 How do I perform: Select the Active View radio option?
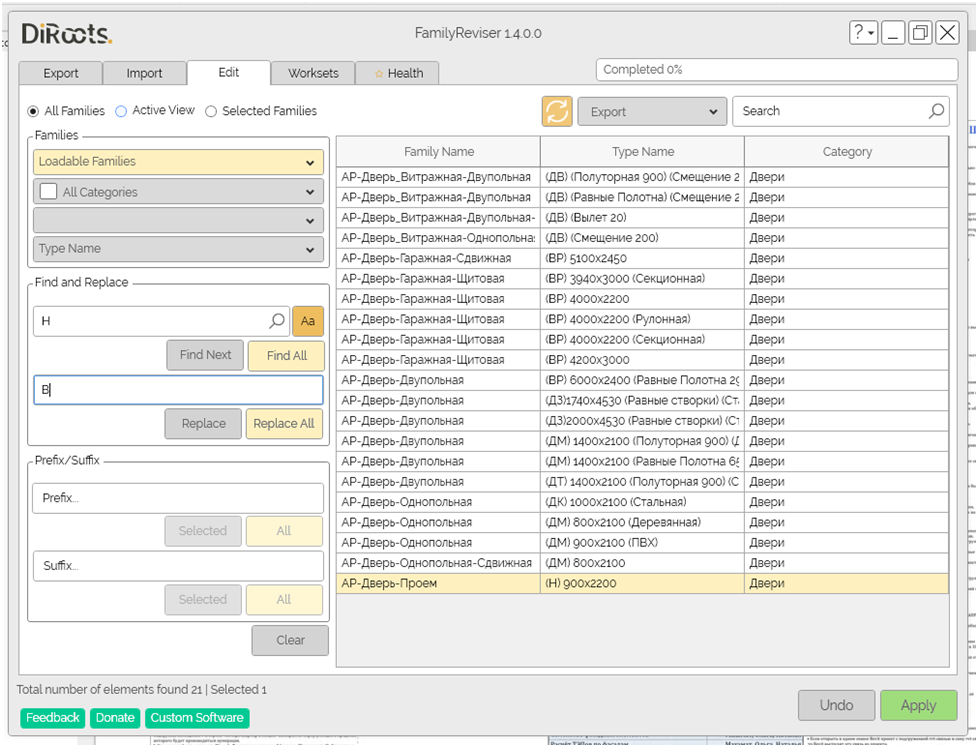[x=122, y=111]
